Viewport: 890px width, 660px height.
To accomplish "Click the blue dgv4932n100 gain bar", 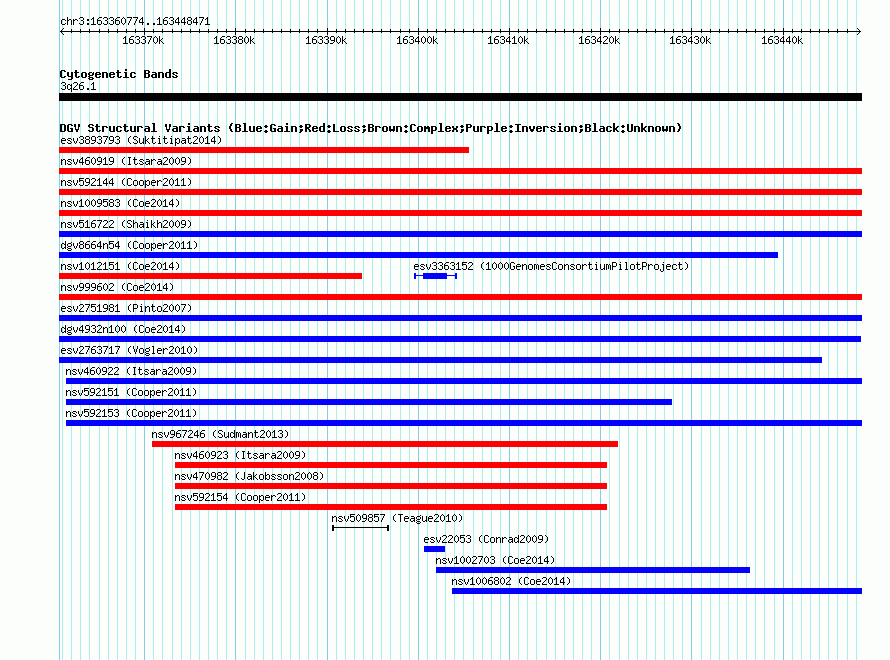I will 460,339.
